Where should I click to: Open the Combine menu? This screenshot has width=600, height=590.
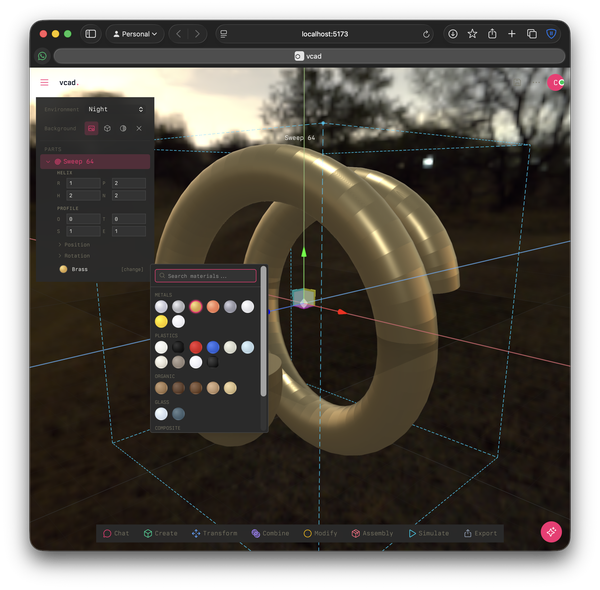point(270,533)
